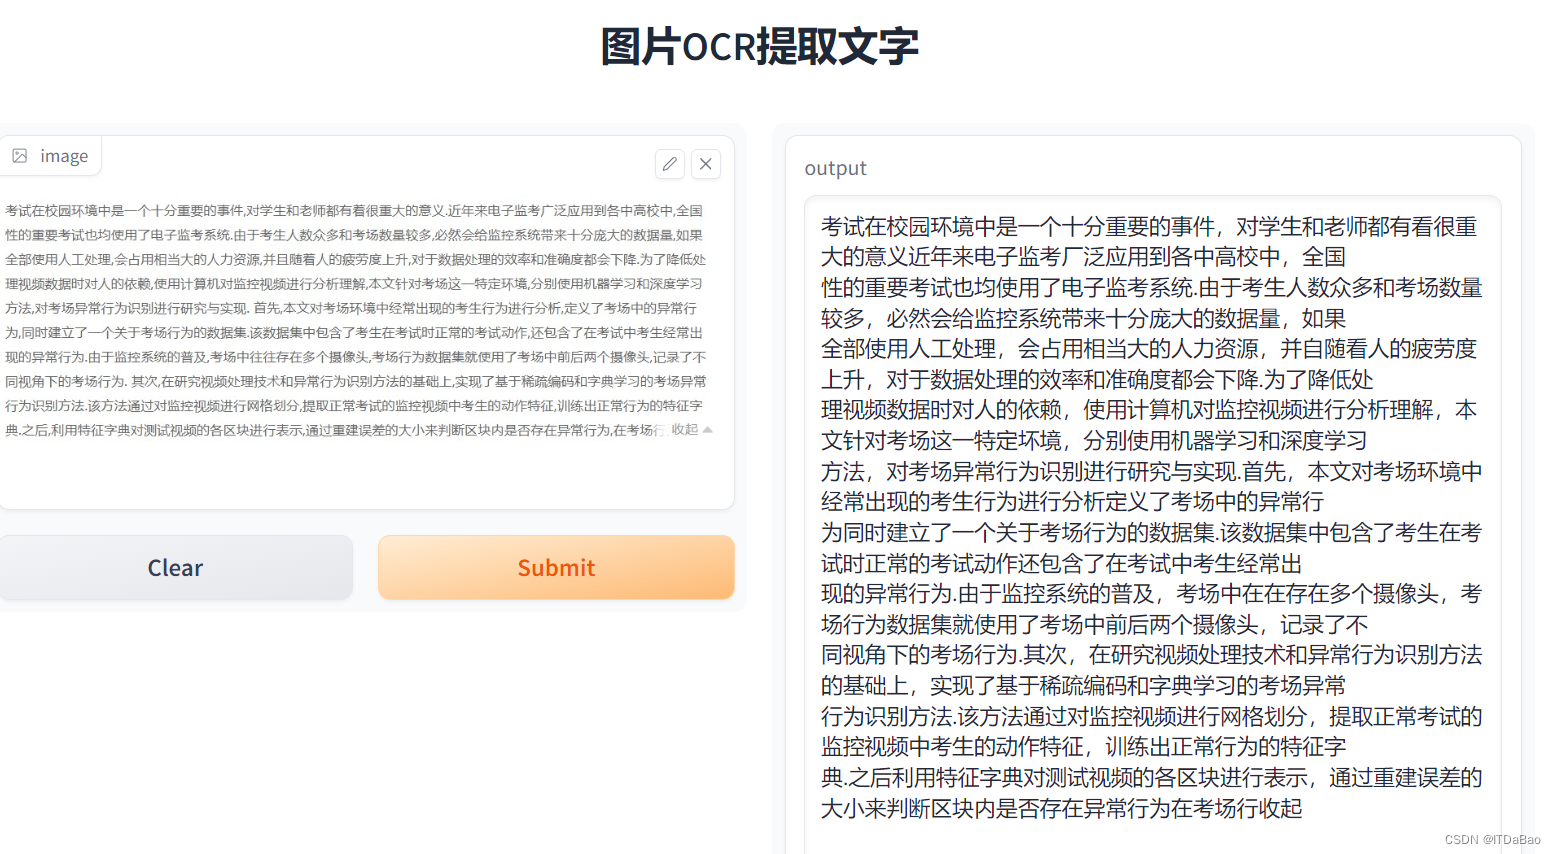This screenshot has width=1556, height=854.
Task: Click the Submit button
Action: [x=556, y=568]
